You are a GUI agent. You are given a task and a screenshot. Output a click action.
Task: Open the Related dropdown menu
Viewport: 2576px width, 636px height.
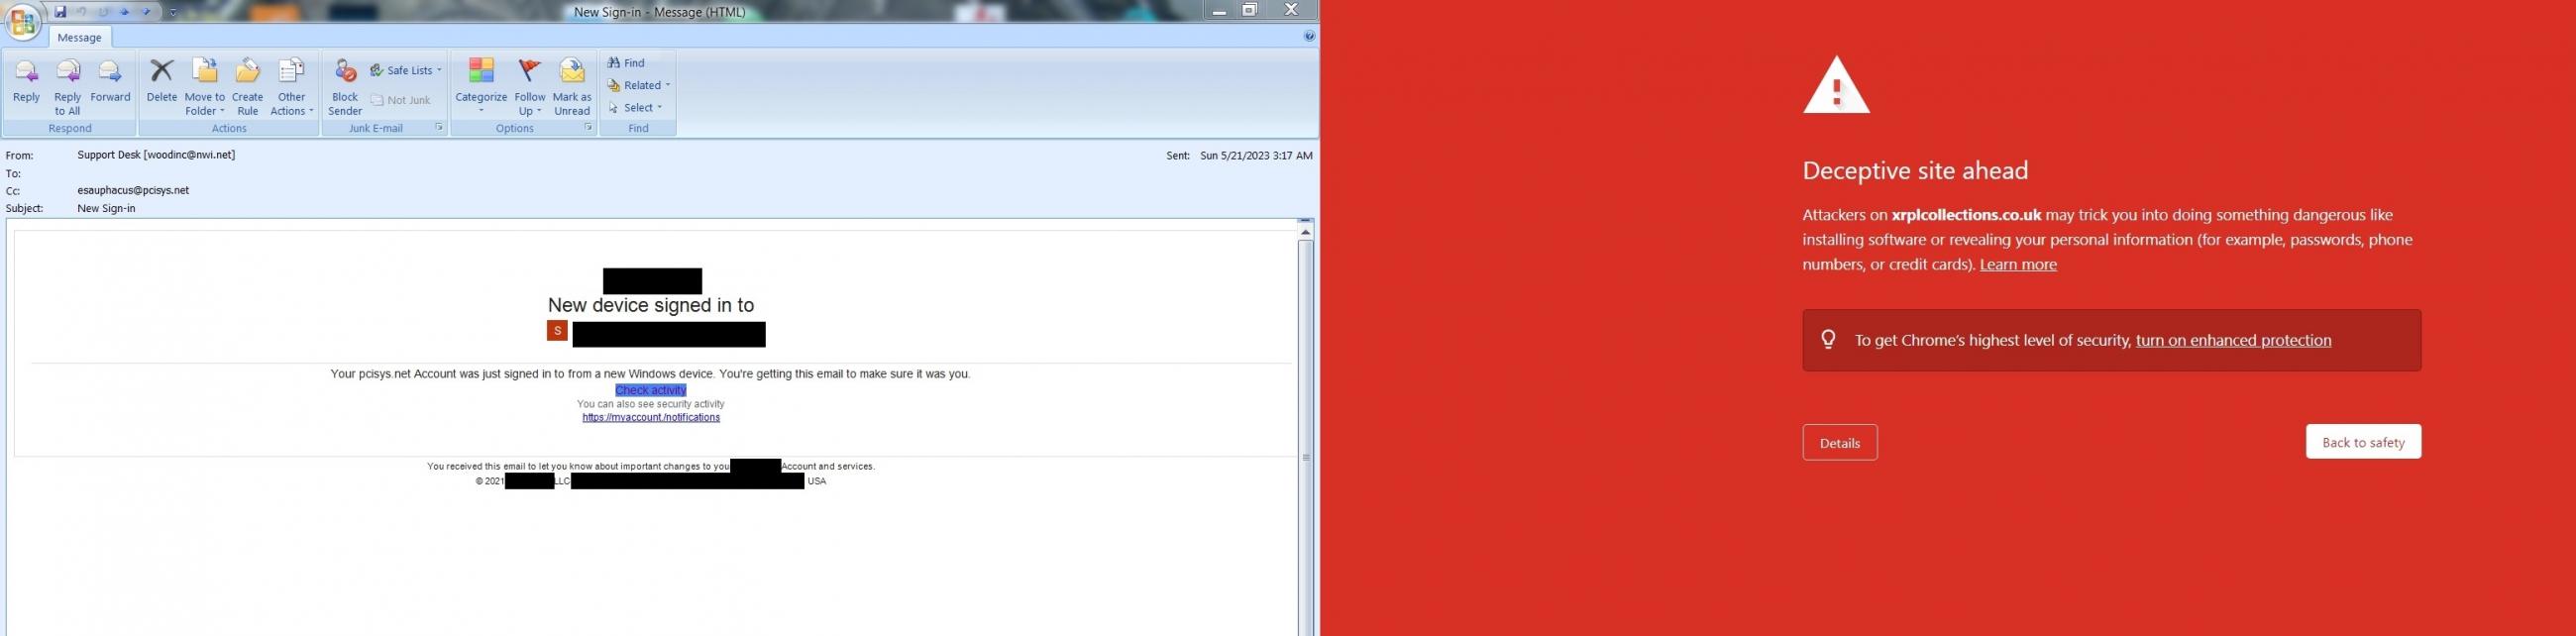640,85
